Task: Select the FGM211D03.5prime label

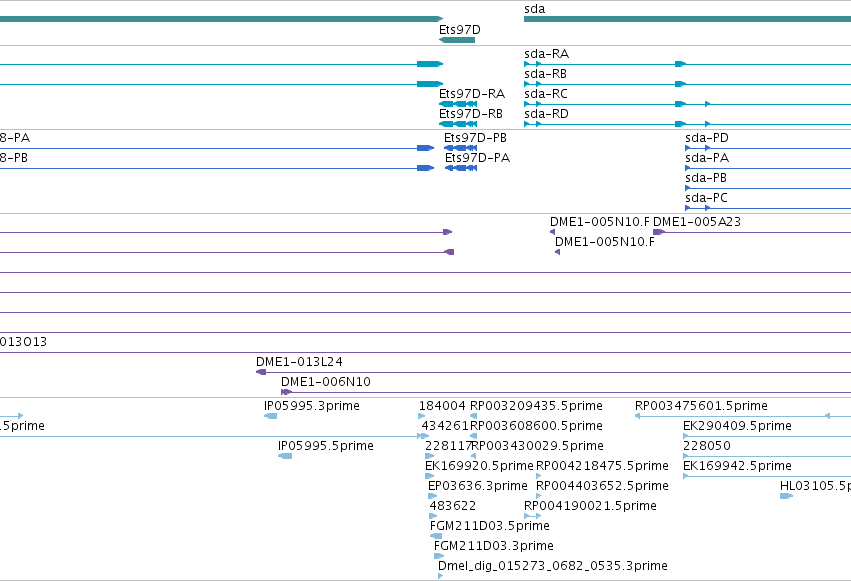Action: [x=490, y=526]
